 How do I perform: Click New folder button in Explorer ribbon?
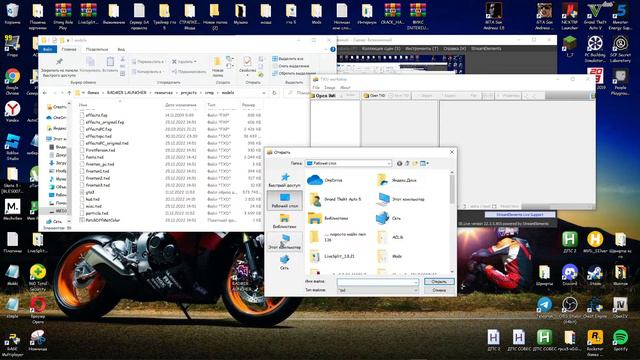click(218, 67)
